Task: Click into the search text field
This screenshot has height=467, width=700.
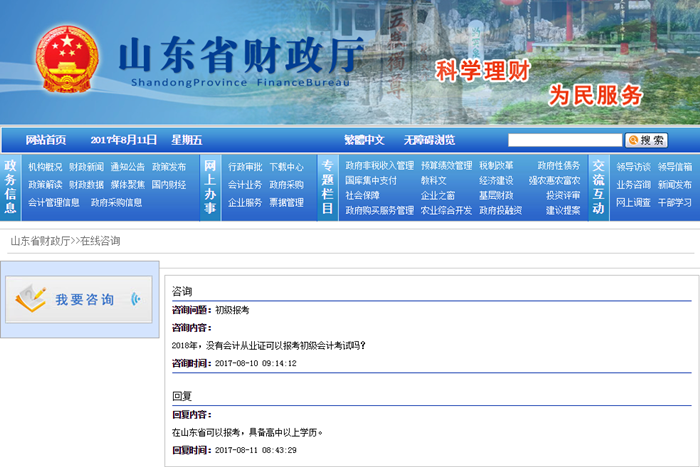Action: tap(564, 140)
